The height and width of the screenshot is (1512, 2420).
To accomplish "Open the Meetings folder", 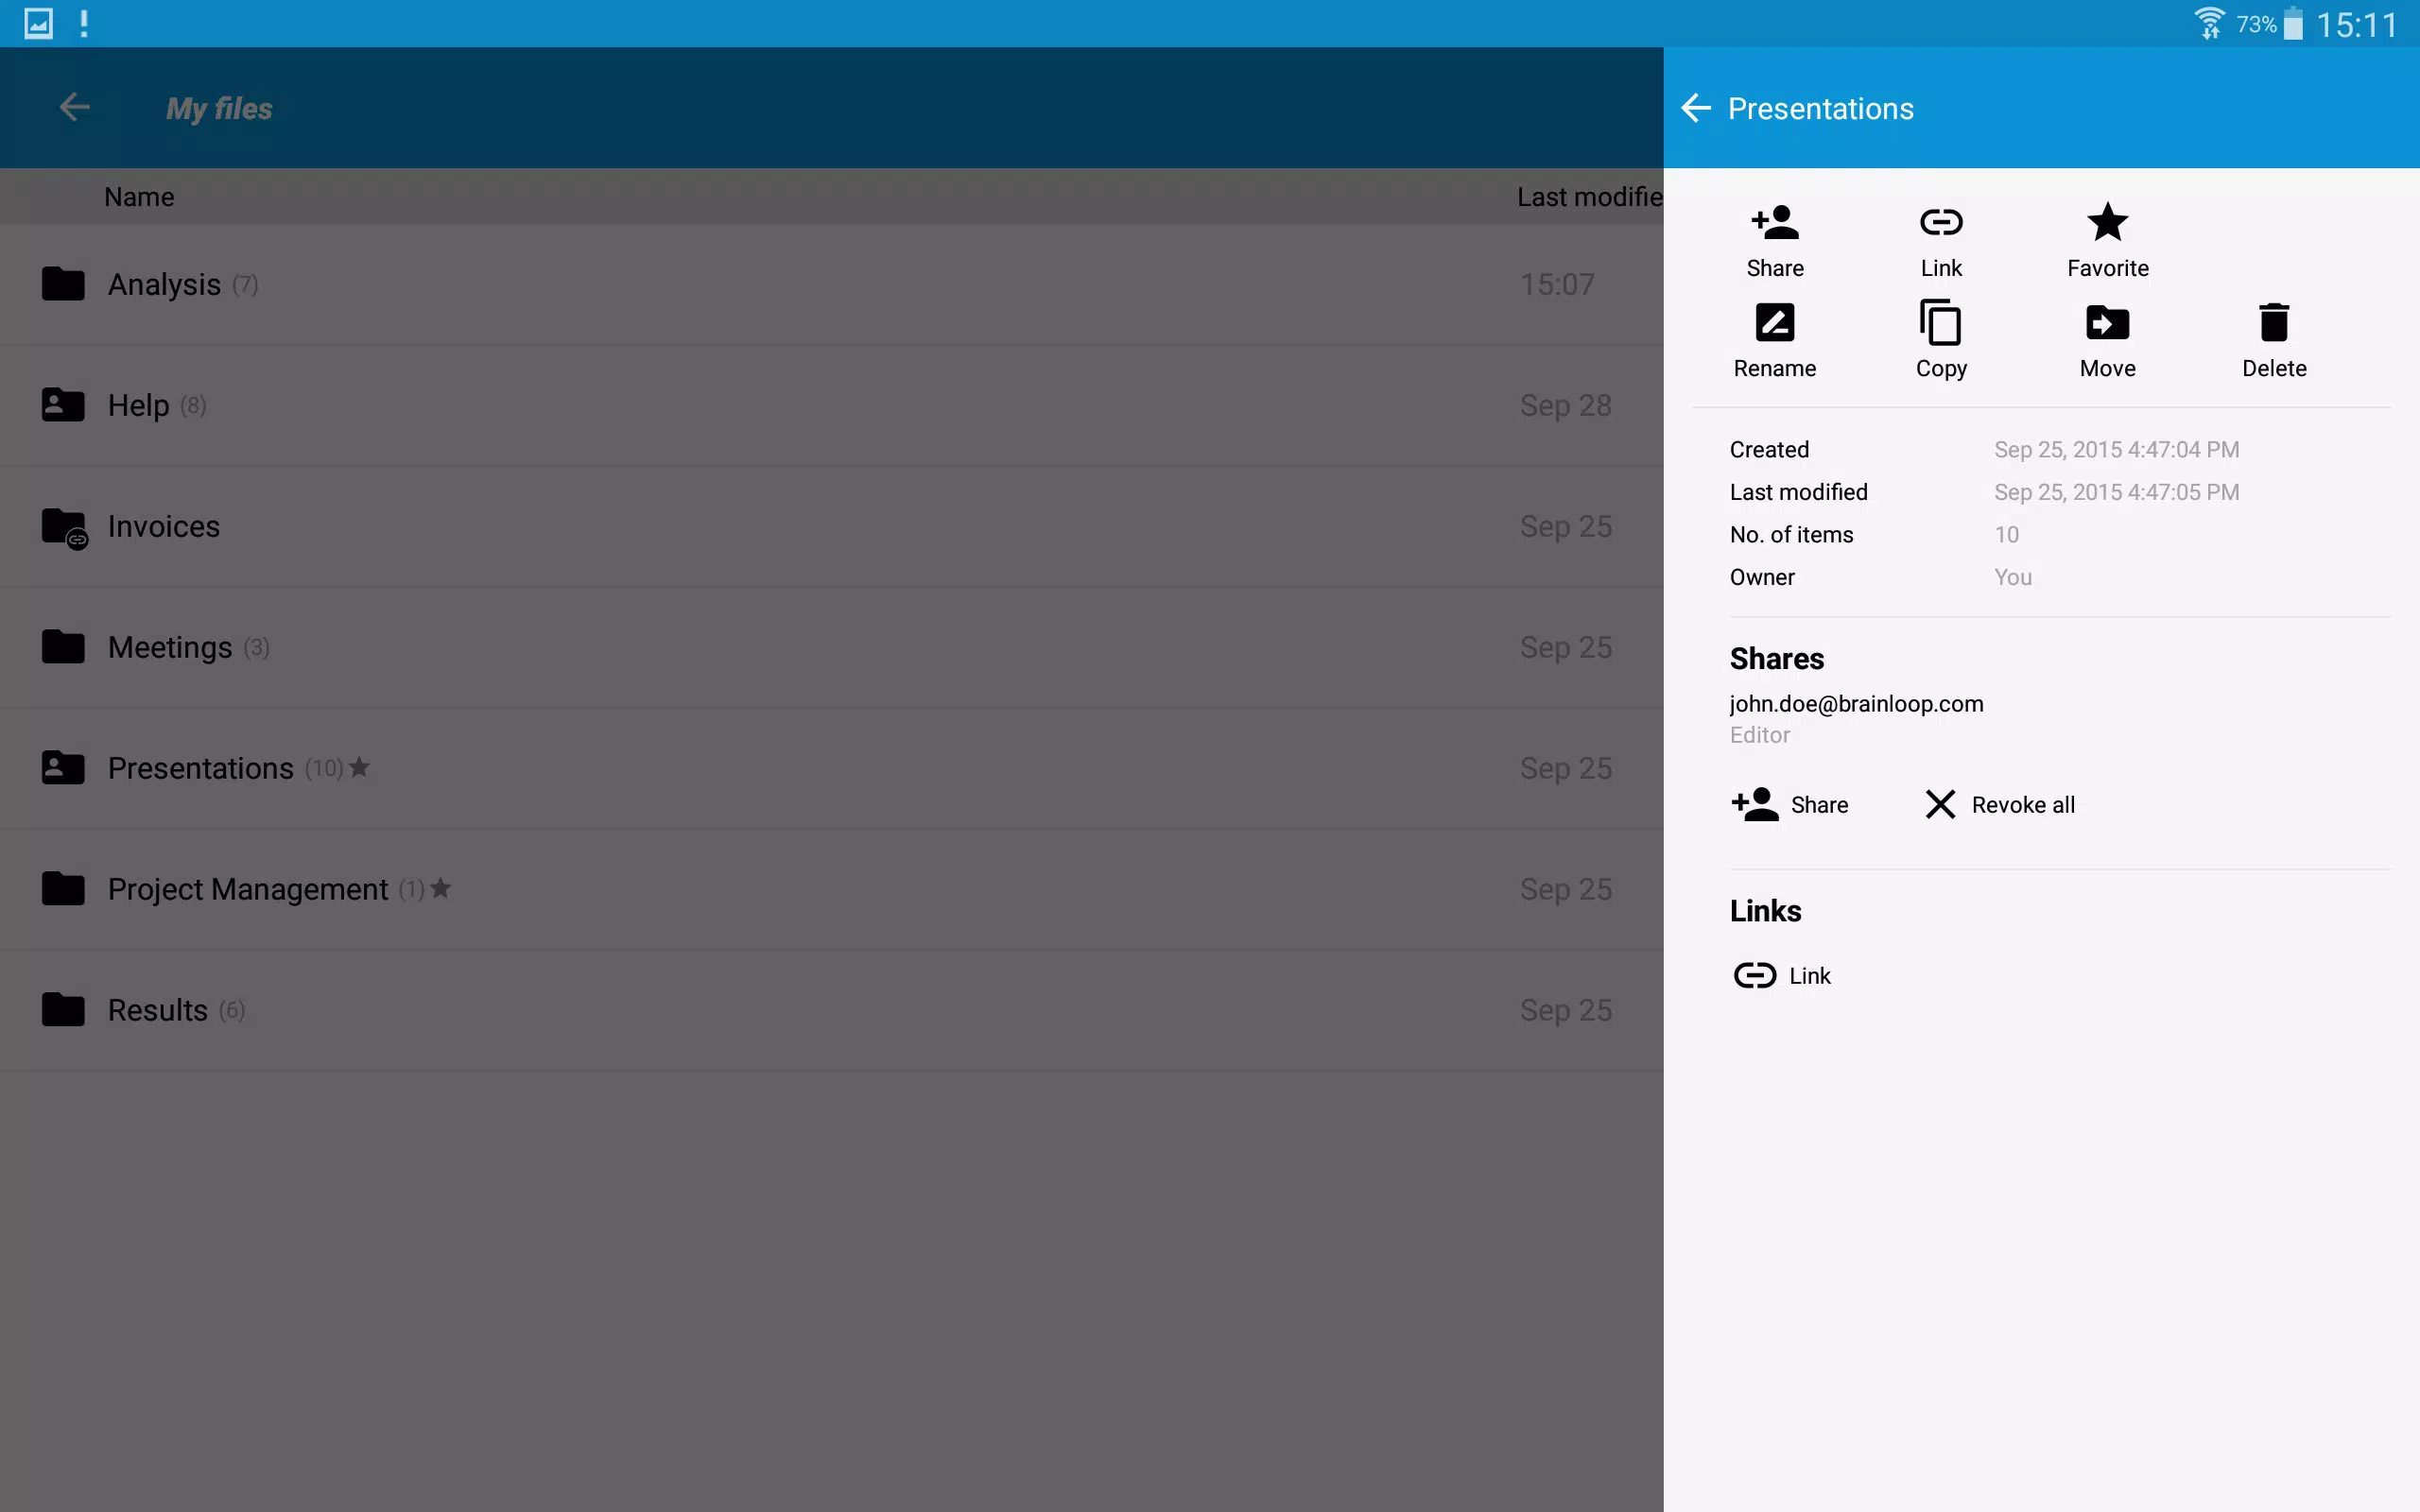I will pos(832,648).
